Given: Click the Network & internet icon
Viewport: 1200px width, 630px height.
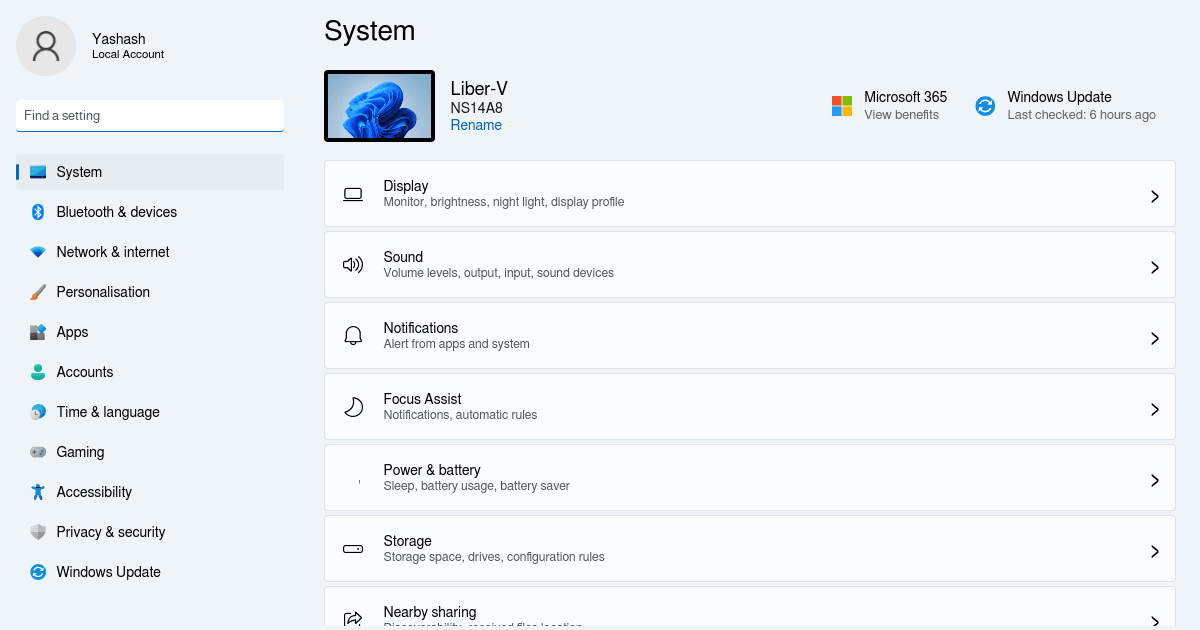Looking at the screenshot, I should click(x=37, y=252).
